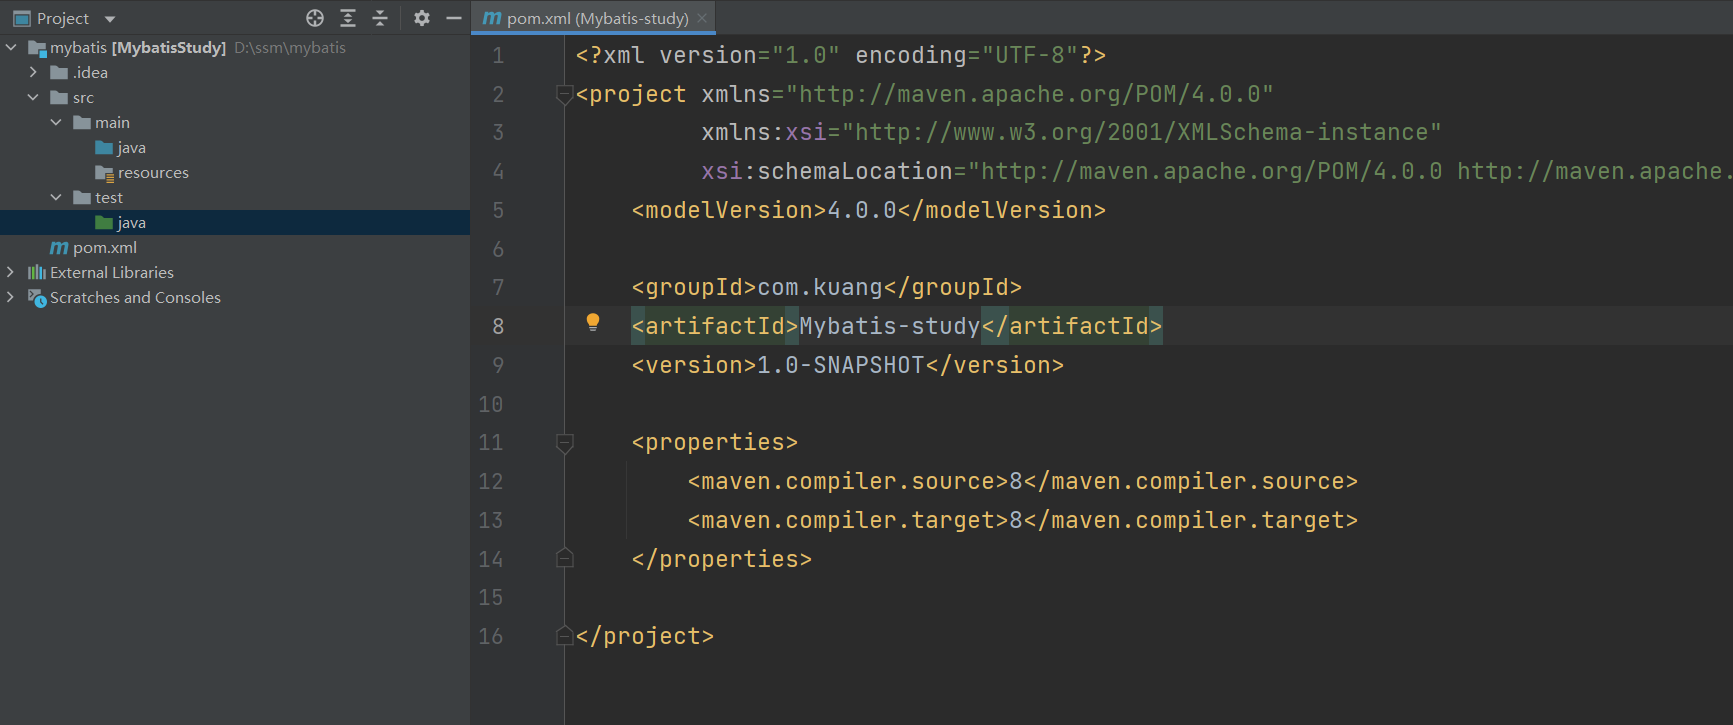Screen dimensions: 1733x725
Task: Open the Project view dropdown arrow
Action: (110, 19)
